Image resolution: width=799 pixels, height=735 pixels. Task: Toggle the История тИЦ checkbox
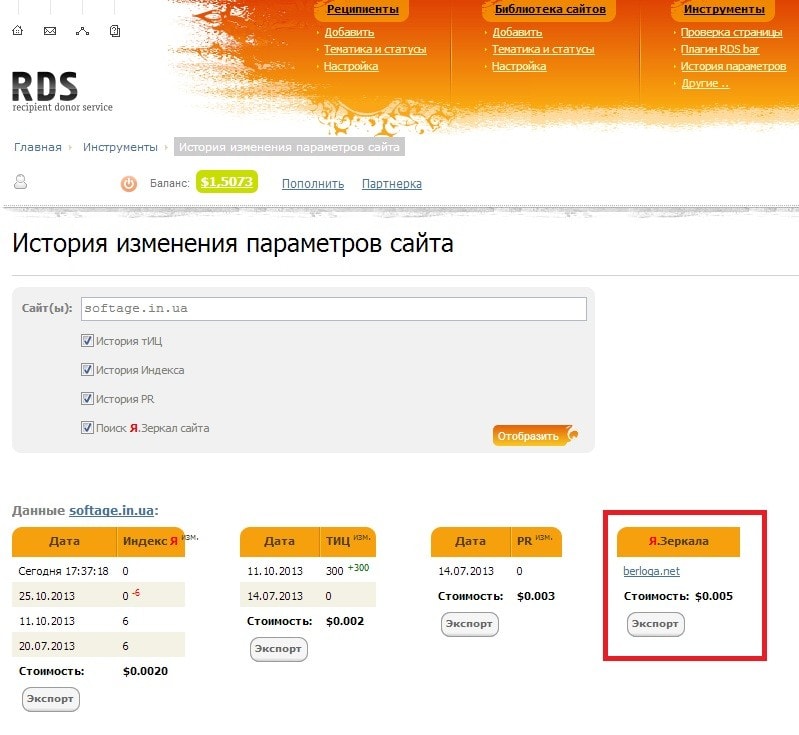click(87, 340)
